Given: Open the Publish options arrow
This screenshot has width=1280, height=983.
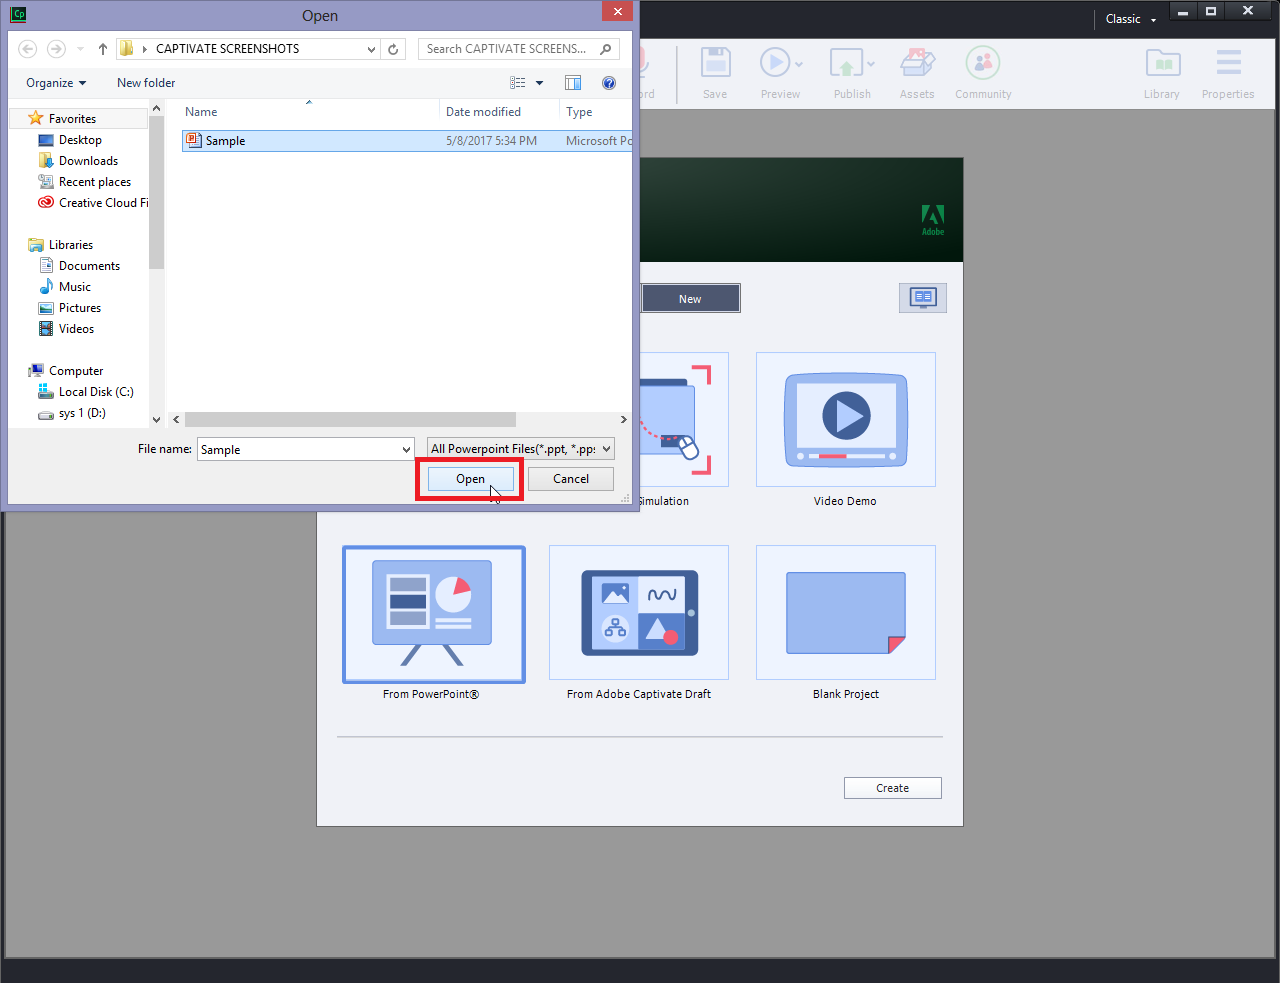Looking at the screenshot, I should (x=871, y=64).
